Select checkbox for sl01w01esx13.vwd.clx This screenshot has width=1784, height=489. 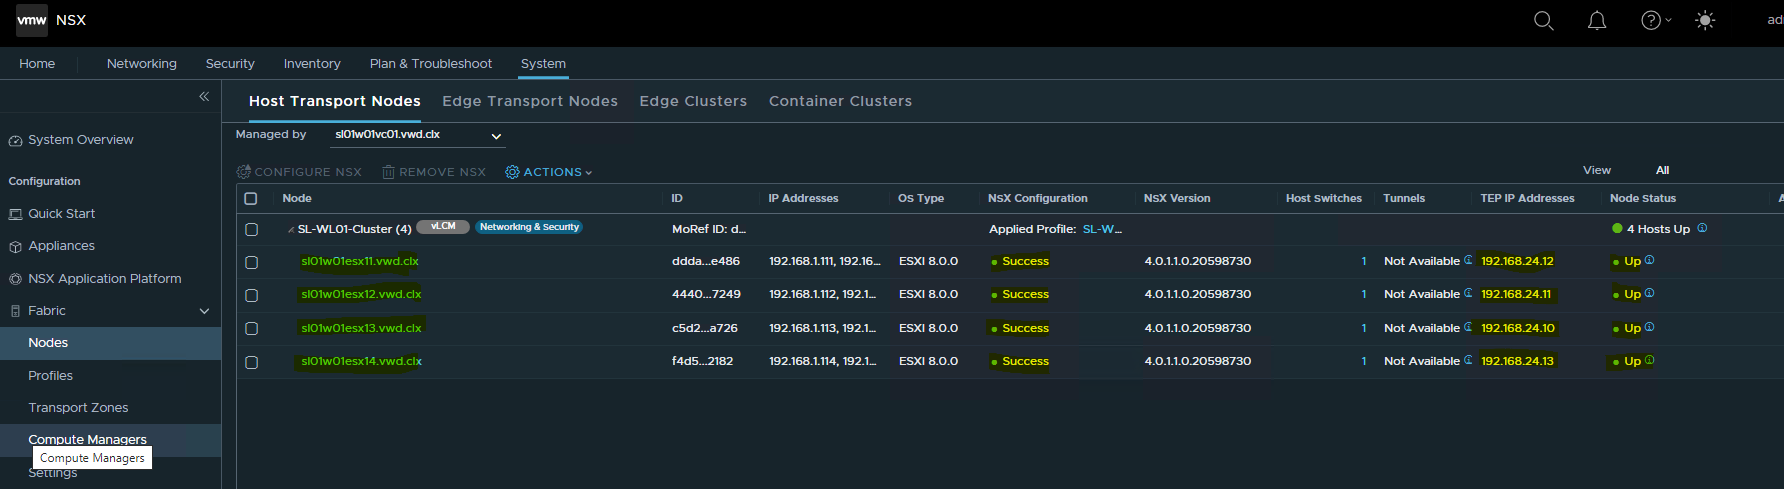(x=251, y=328)
